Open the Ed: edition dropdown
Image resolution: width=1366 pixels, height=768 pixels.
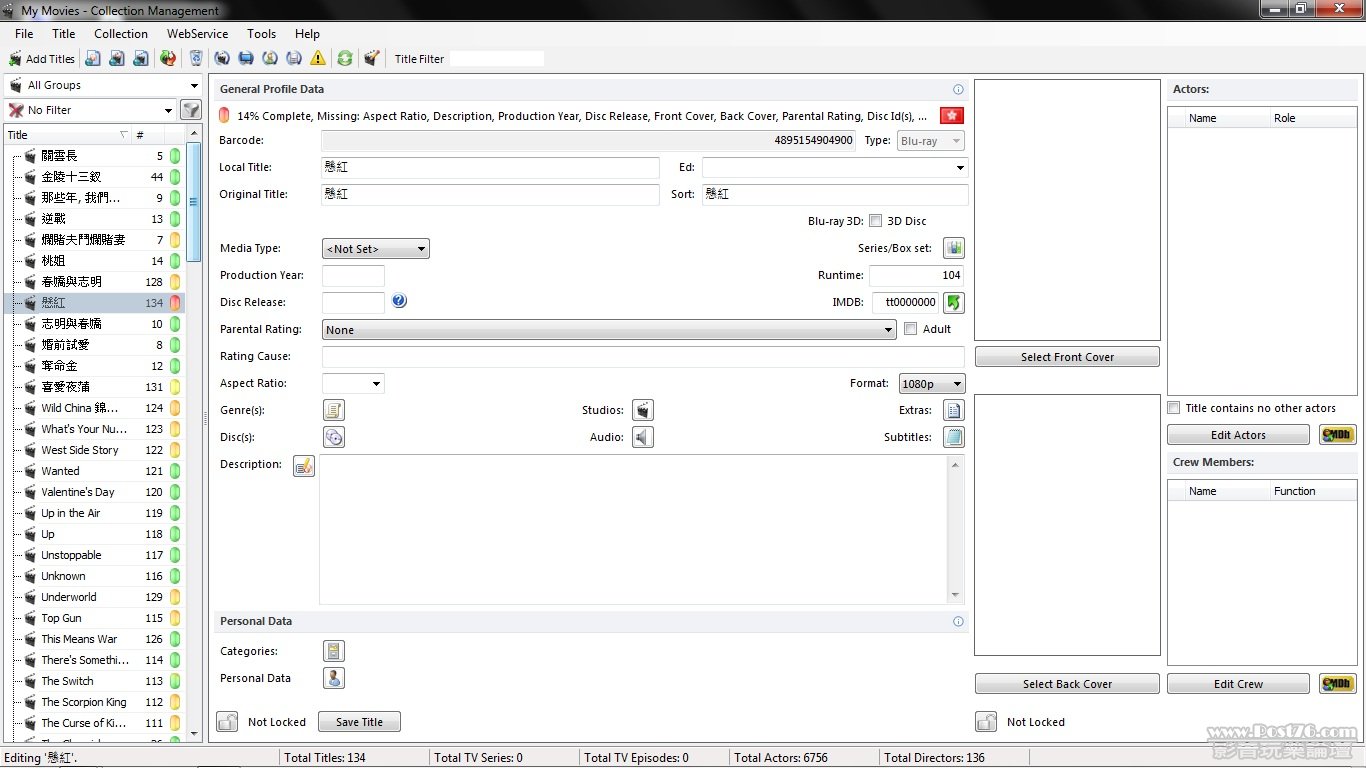[x=835, y=168]
